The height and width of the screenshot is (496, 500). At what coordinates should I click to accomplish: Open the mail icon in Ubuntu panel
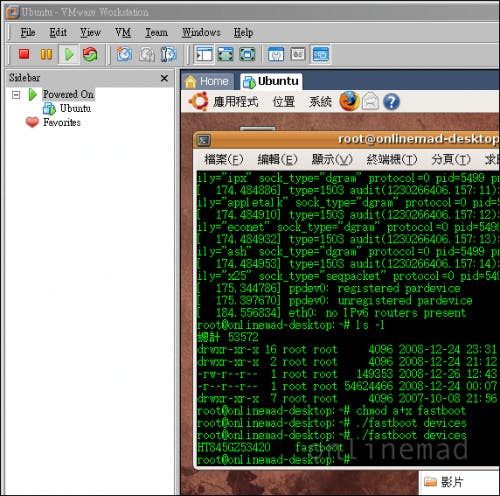(x=371, y=101)
